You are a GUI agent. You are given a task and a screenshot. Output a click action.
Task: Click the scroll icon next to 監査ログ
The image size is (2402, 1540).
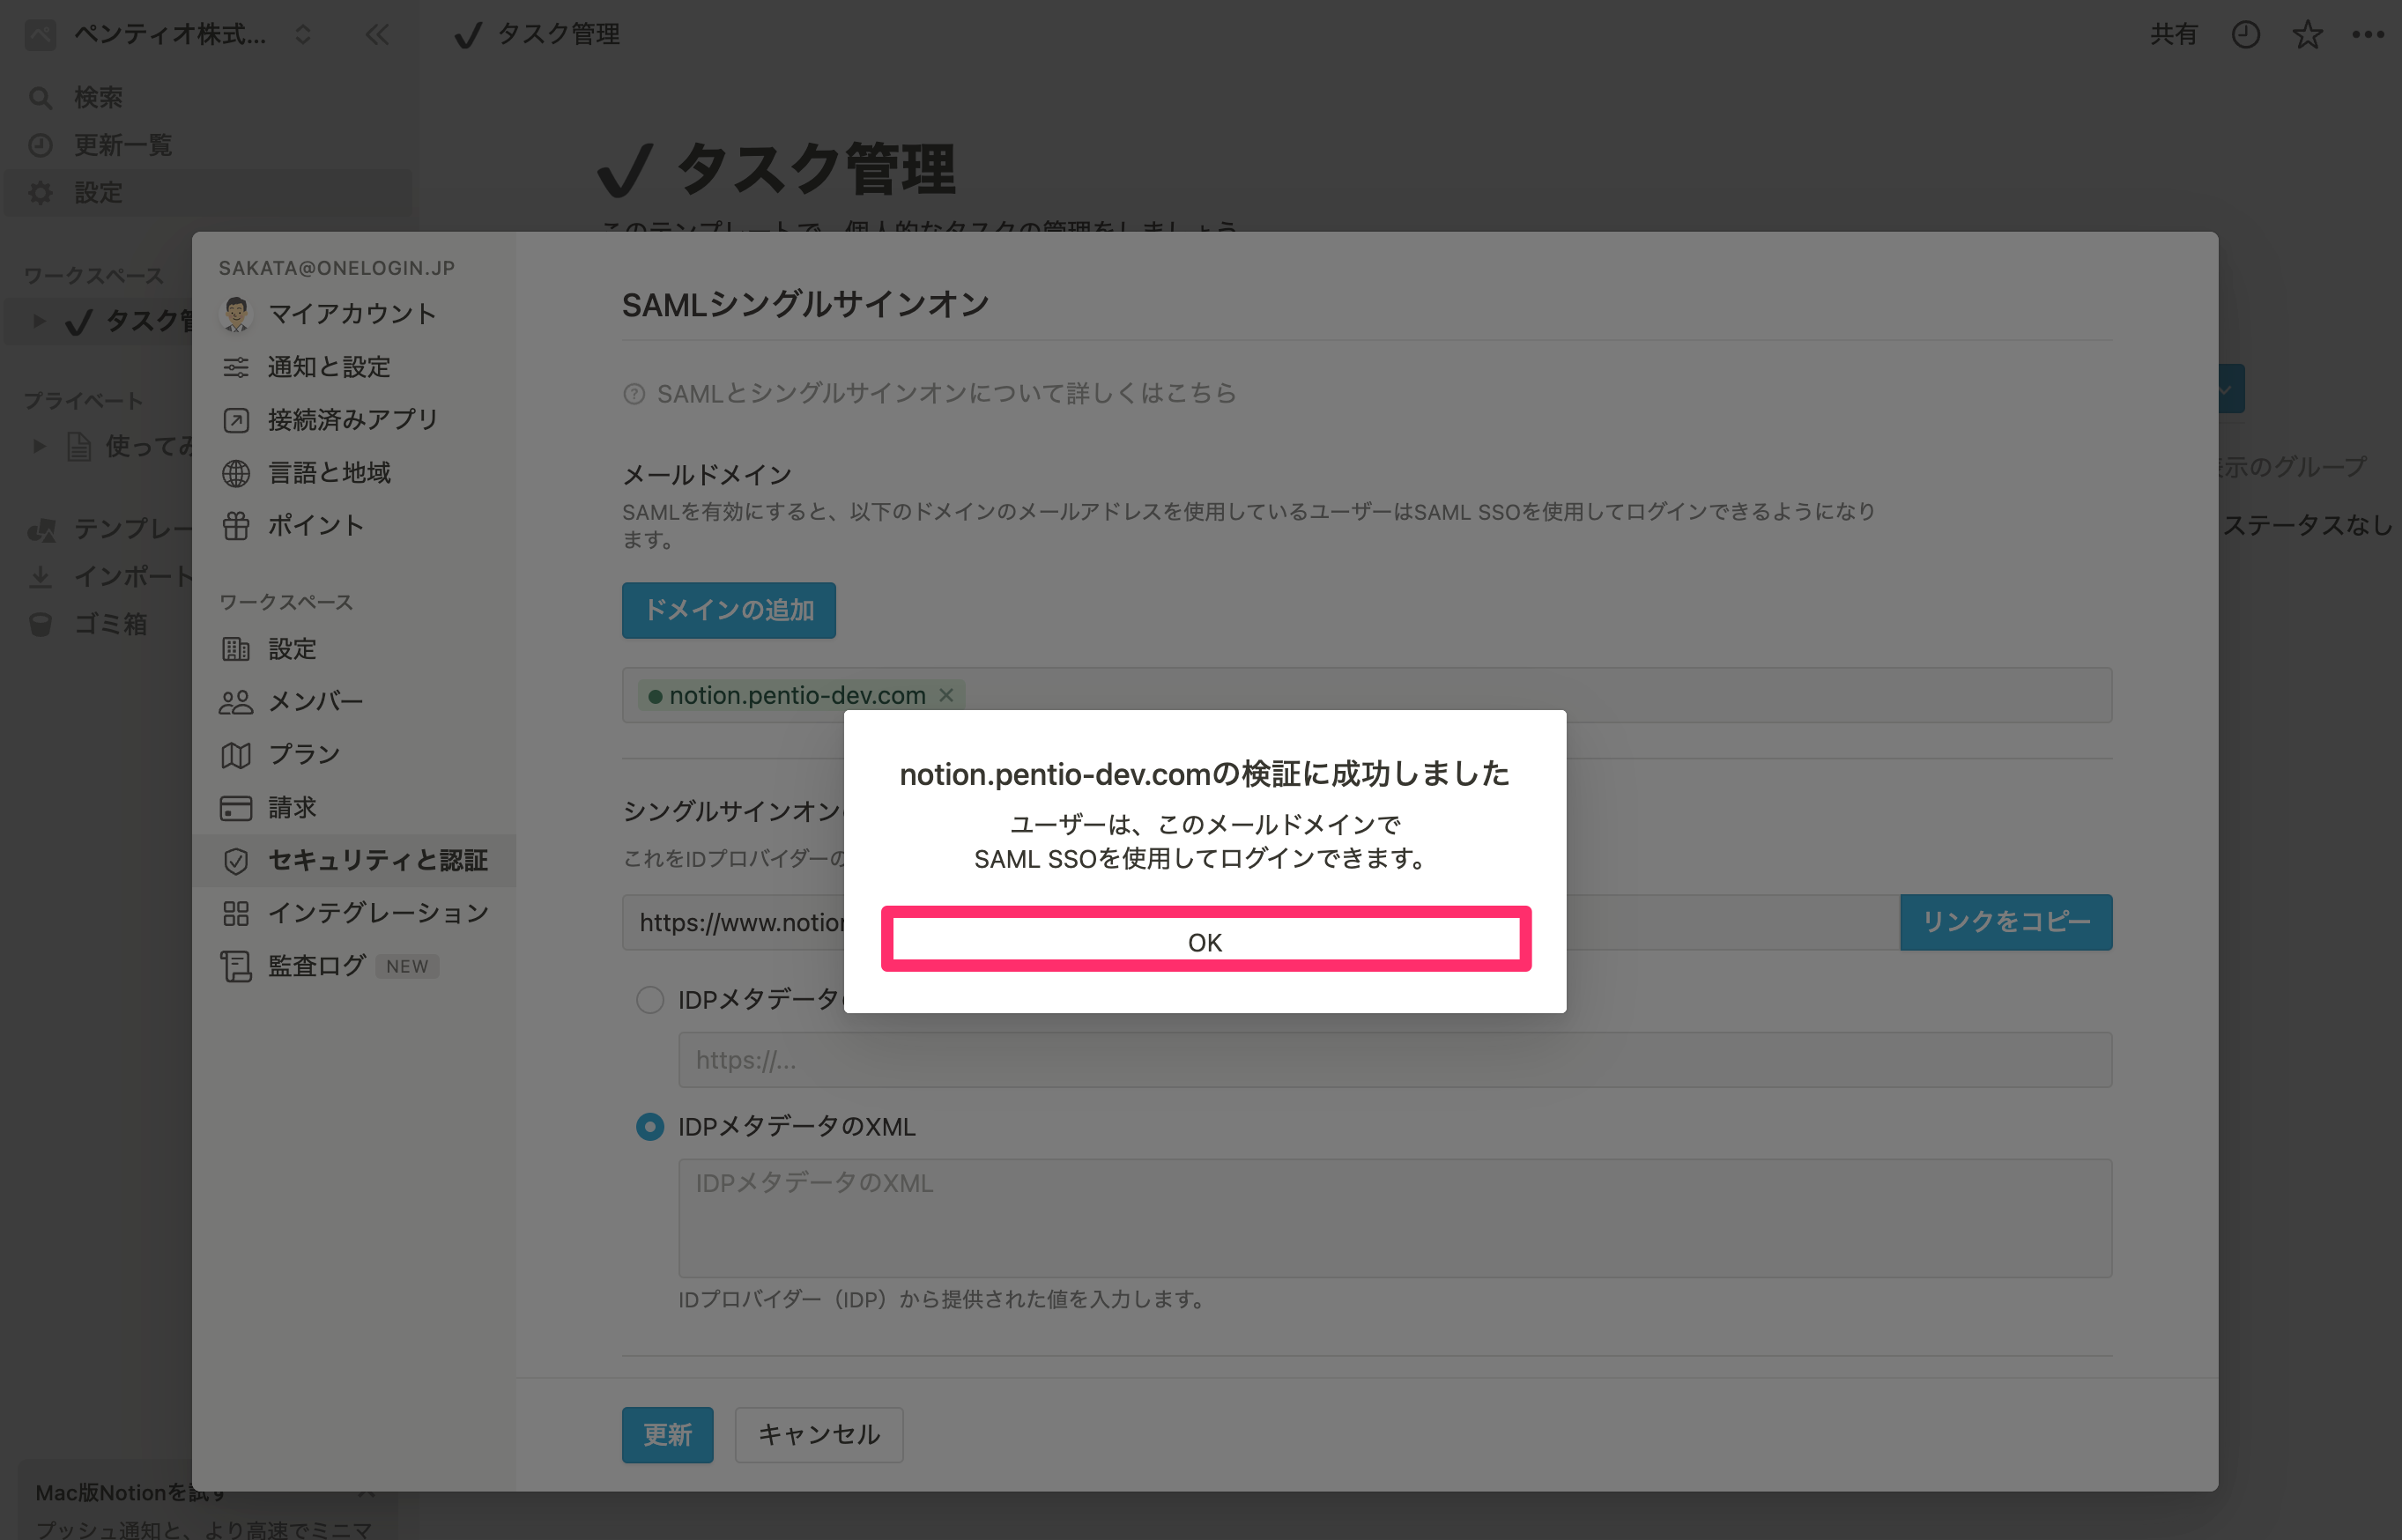point(236,966)
